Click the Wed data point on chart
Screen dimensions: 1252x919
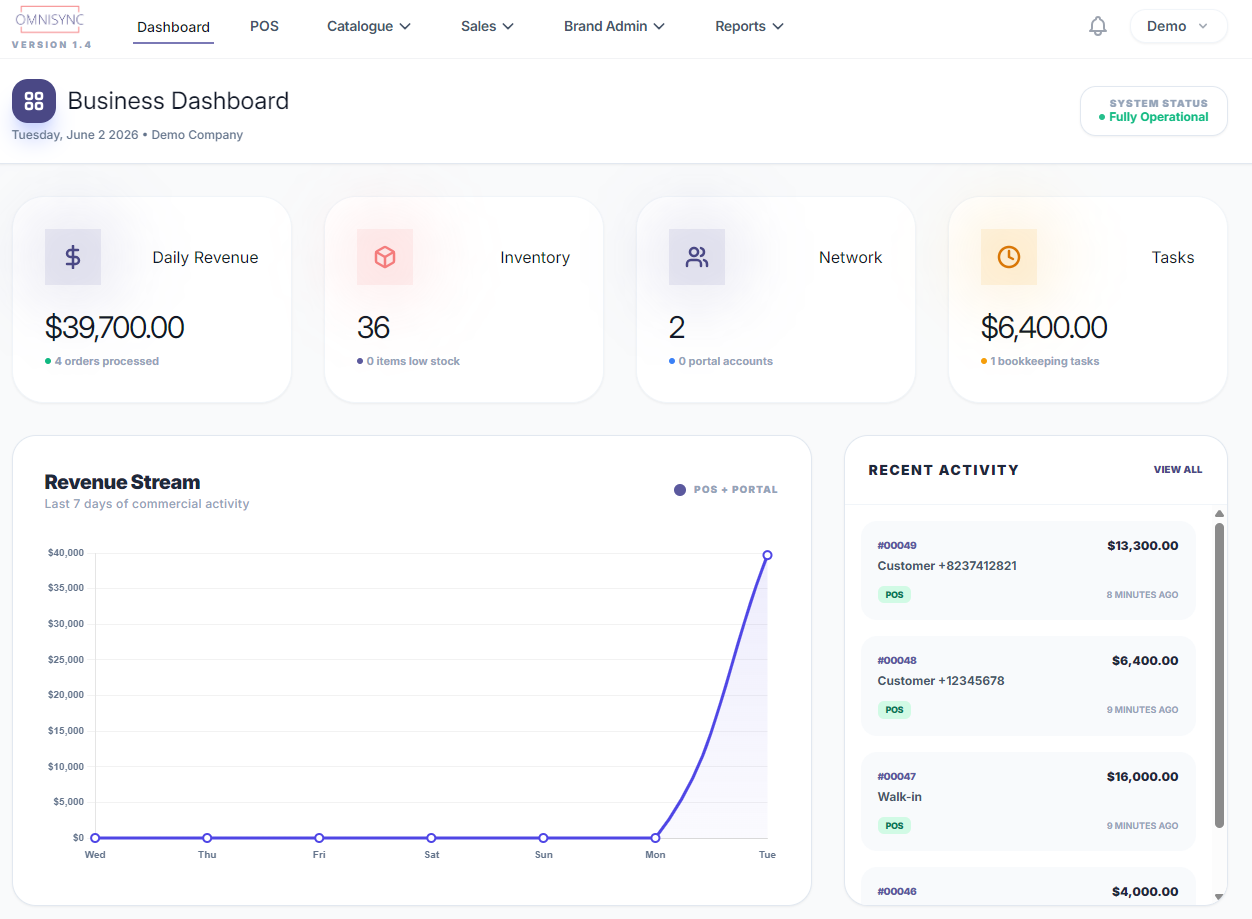(x=95, y=838)
